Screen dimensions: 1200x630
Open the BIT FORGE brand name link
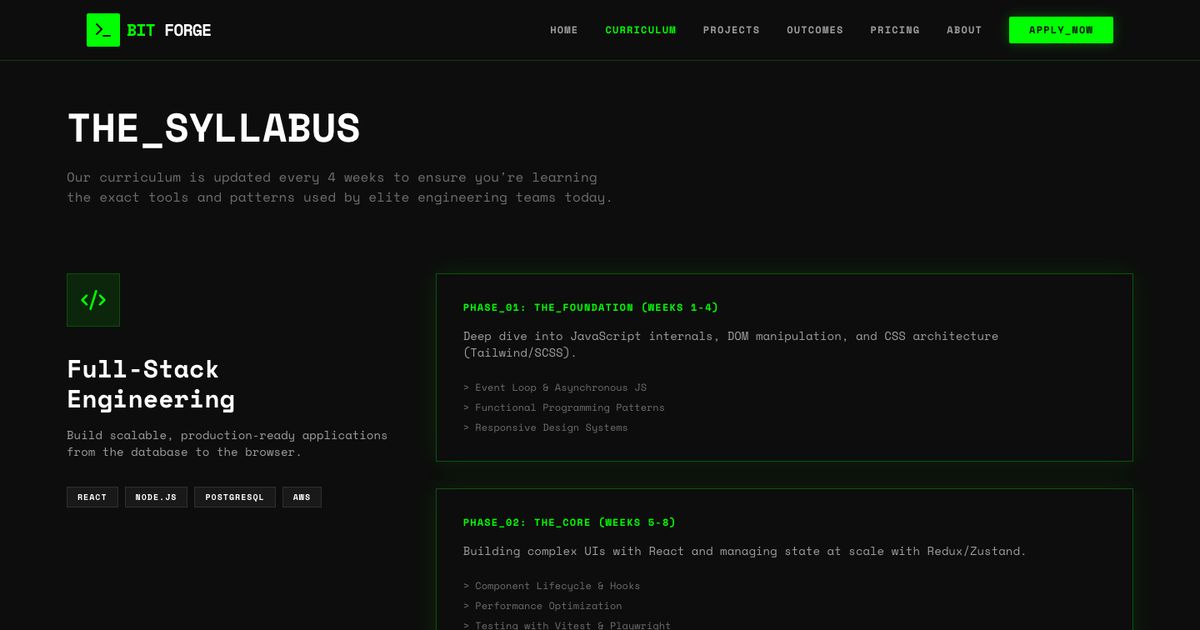click(169, 30)
